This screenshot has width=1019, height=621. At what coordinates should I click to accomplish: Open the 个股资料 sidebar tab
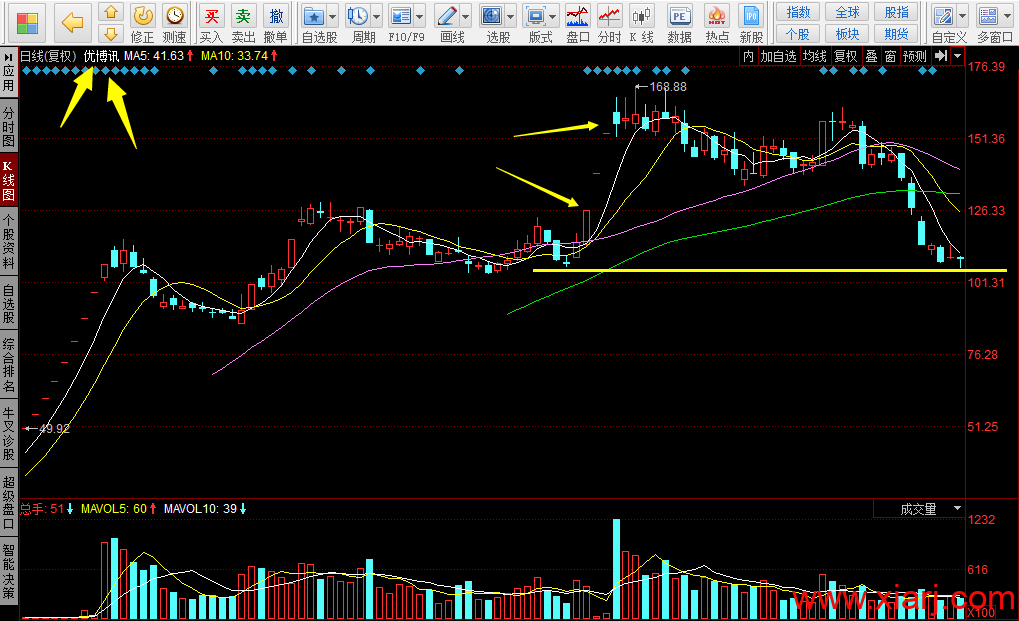(x=8, y=242)
